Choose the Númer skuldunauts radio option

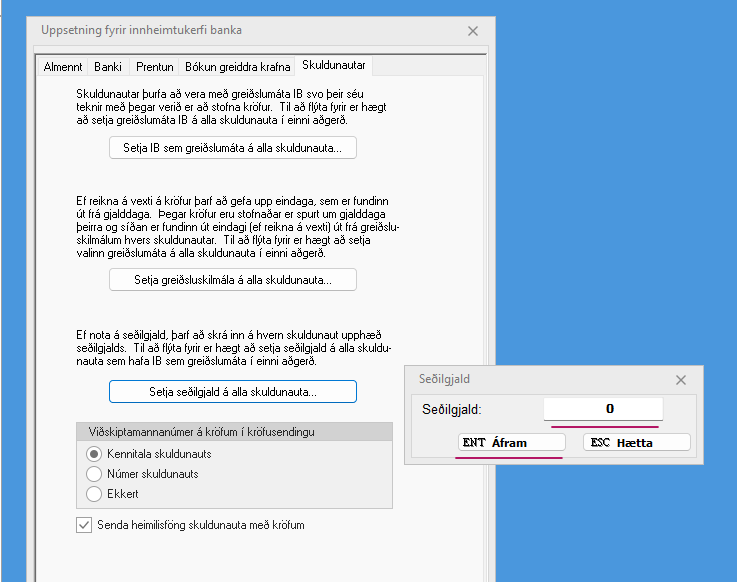[96, 474]
